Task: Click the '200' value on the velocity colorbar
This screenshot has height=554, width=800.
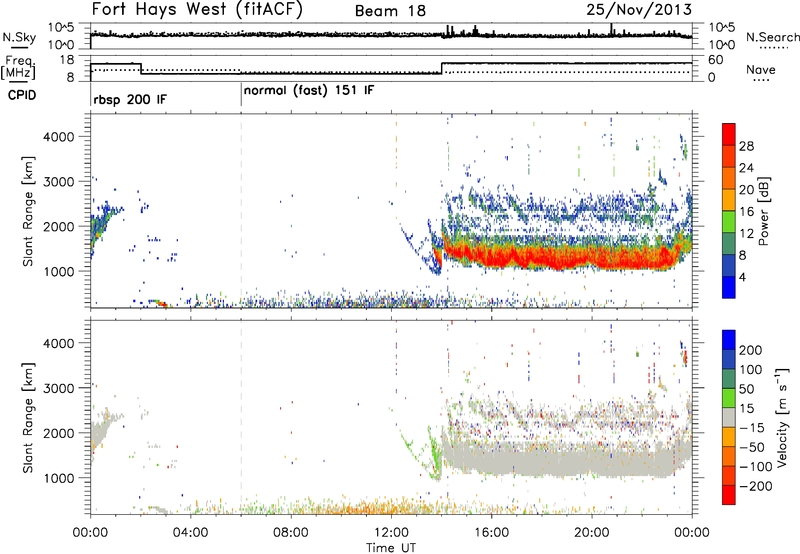Action: 751,350
